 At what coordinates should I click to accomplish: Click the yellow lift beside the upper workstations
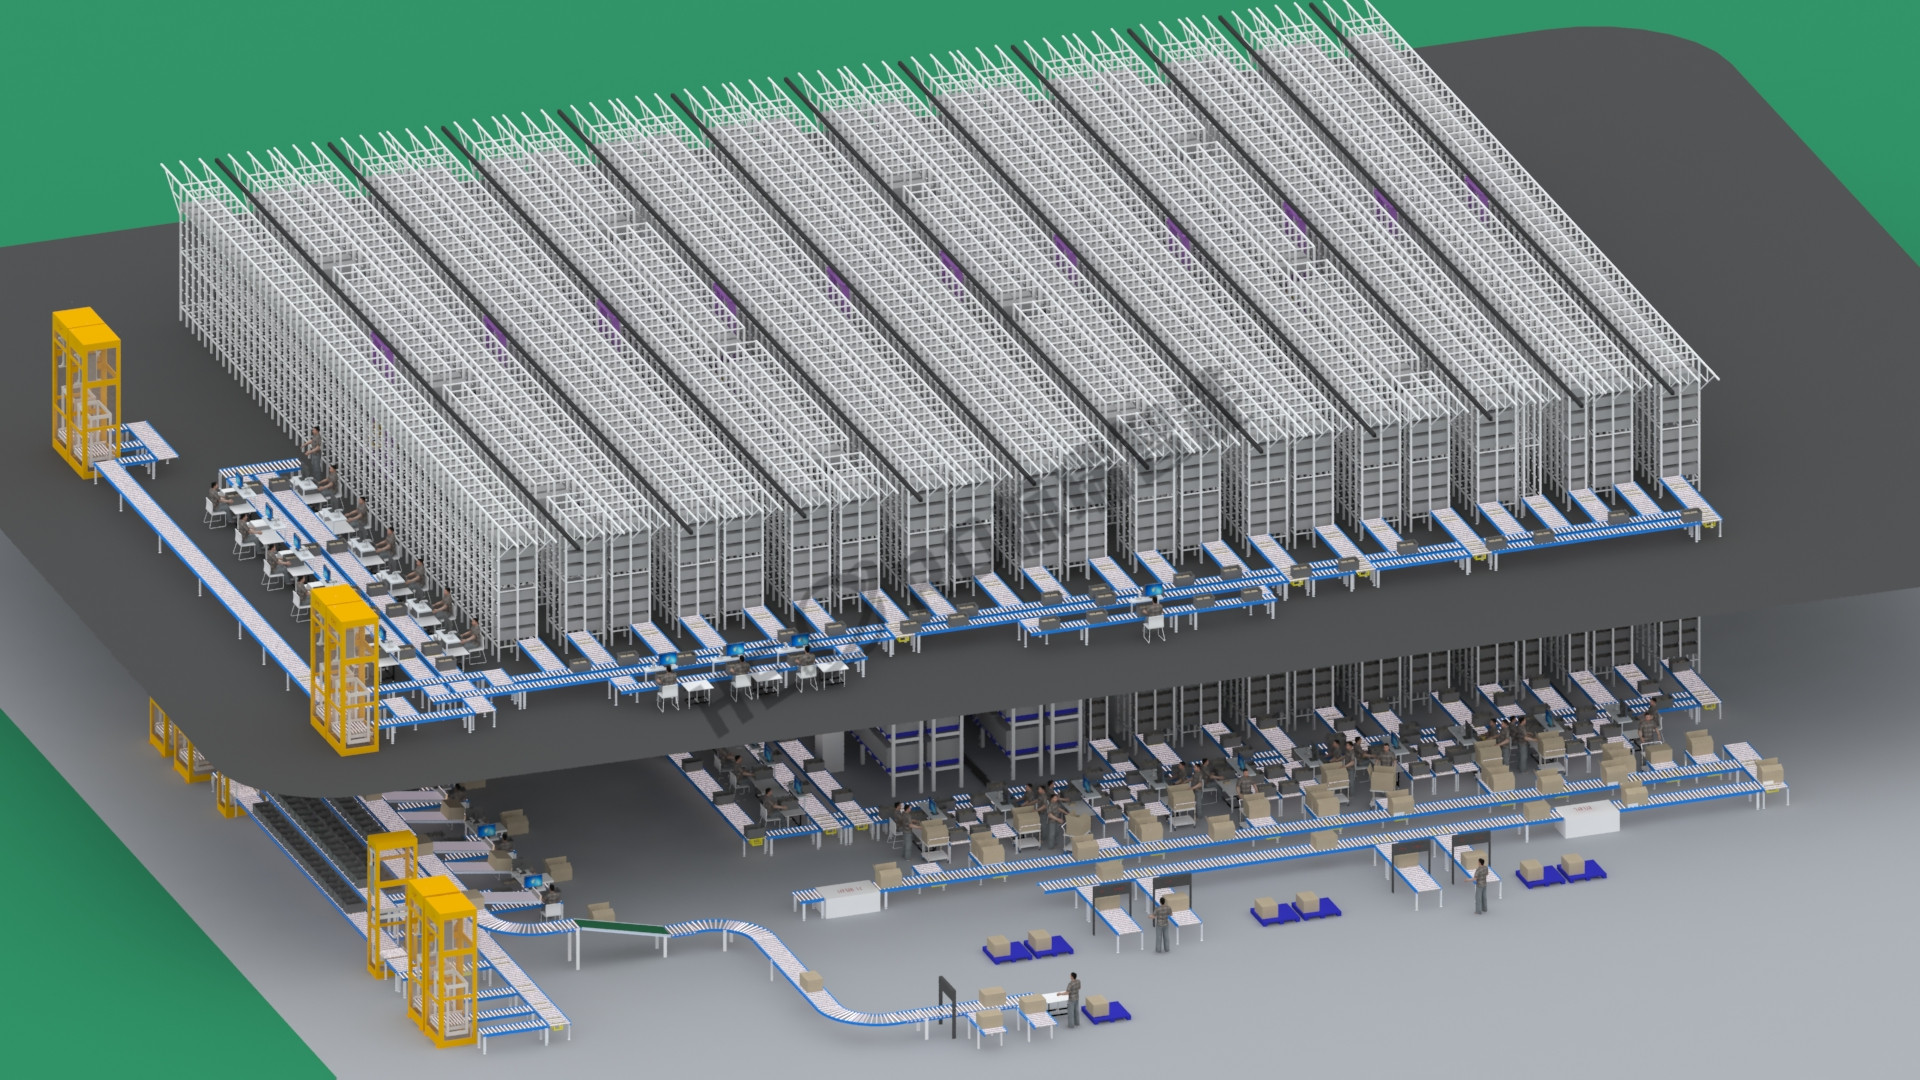[x=345, y=668]
